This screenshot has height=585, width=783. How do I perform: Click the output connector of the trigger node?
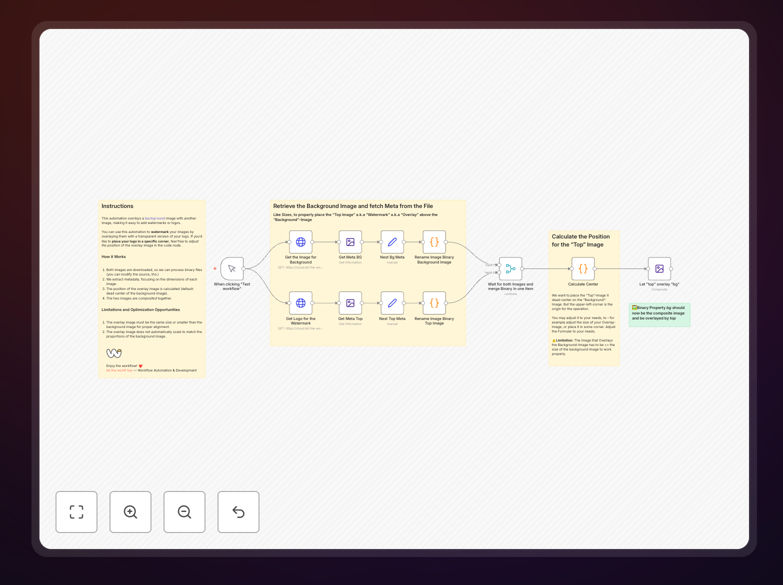[245, 269]
